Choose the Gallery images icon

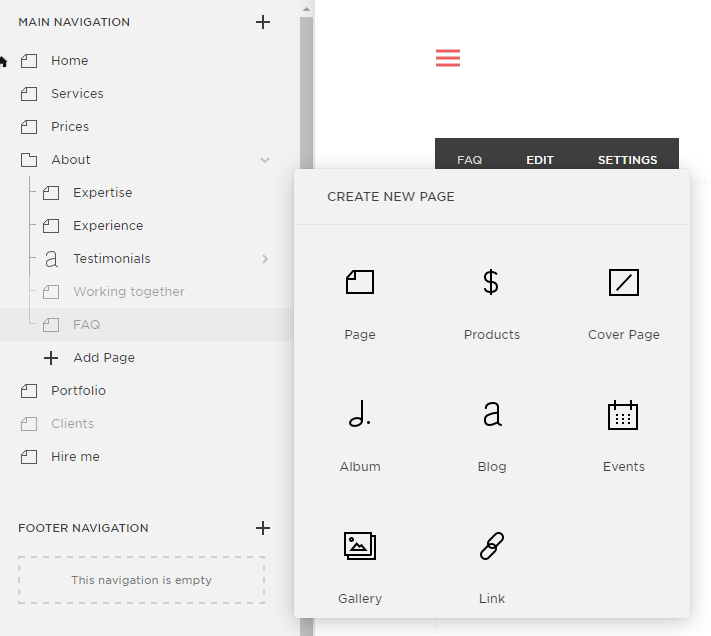(x=360, y=546)
